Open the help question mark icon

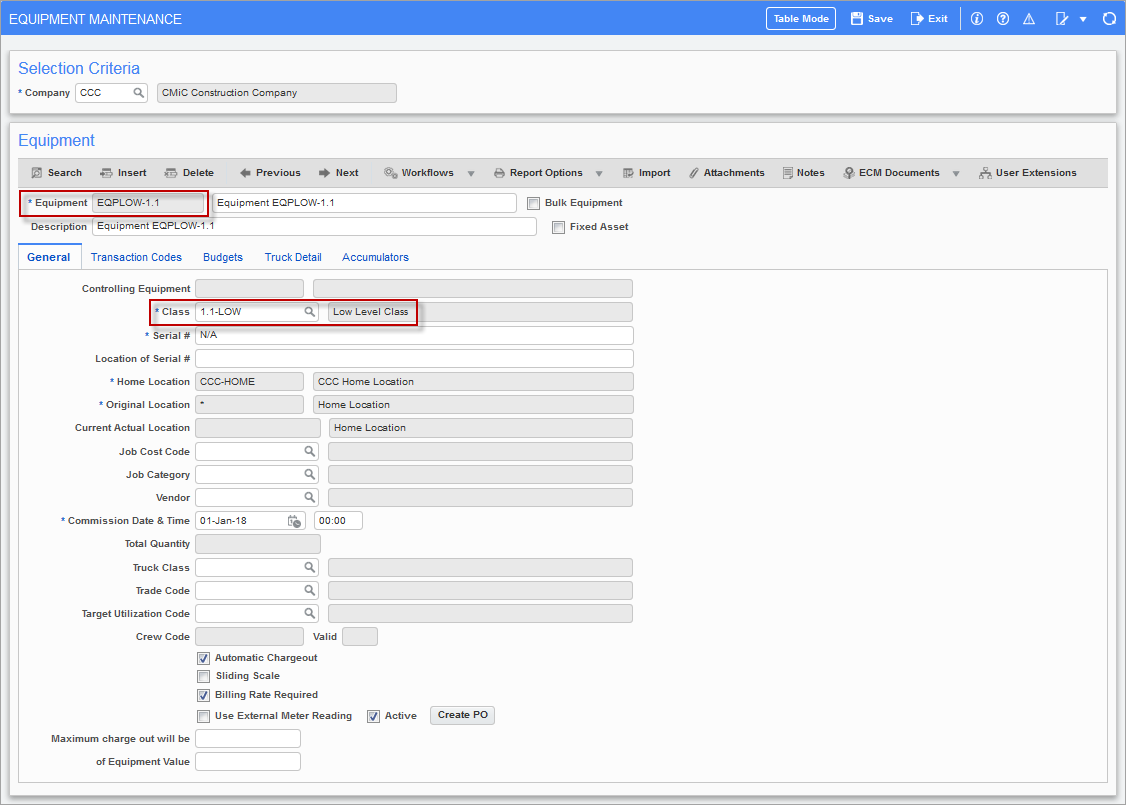[1003, 19]
